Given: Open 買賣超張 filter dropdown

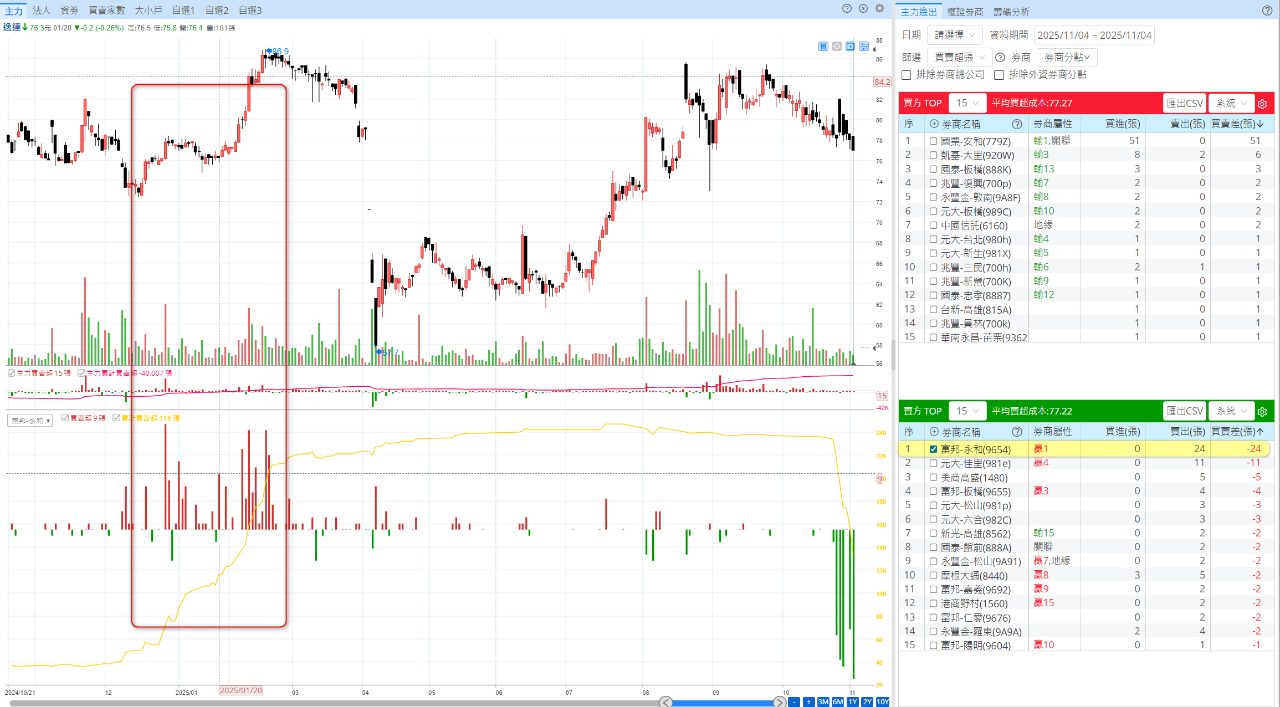Looking at the screenshot, I should click(959, 58).
